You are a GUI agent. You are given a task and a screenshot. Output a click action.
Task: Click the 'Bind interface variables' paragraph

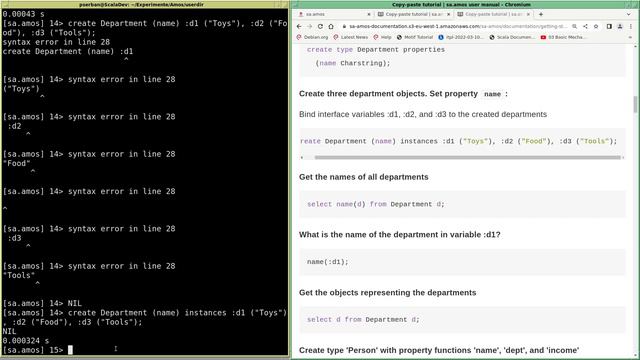423,114
